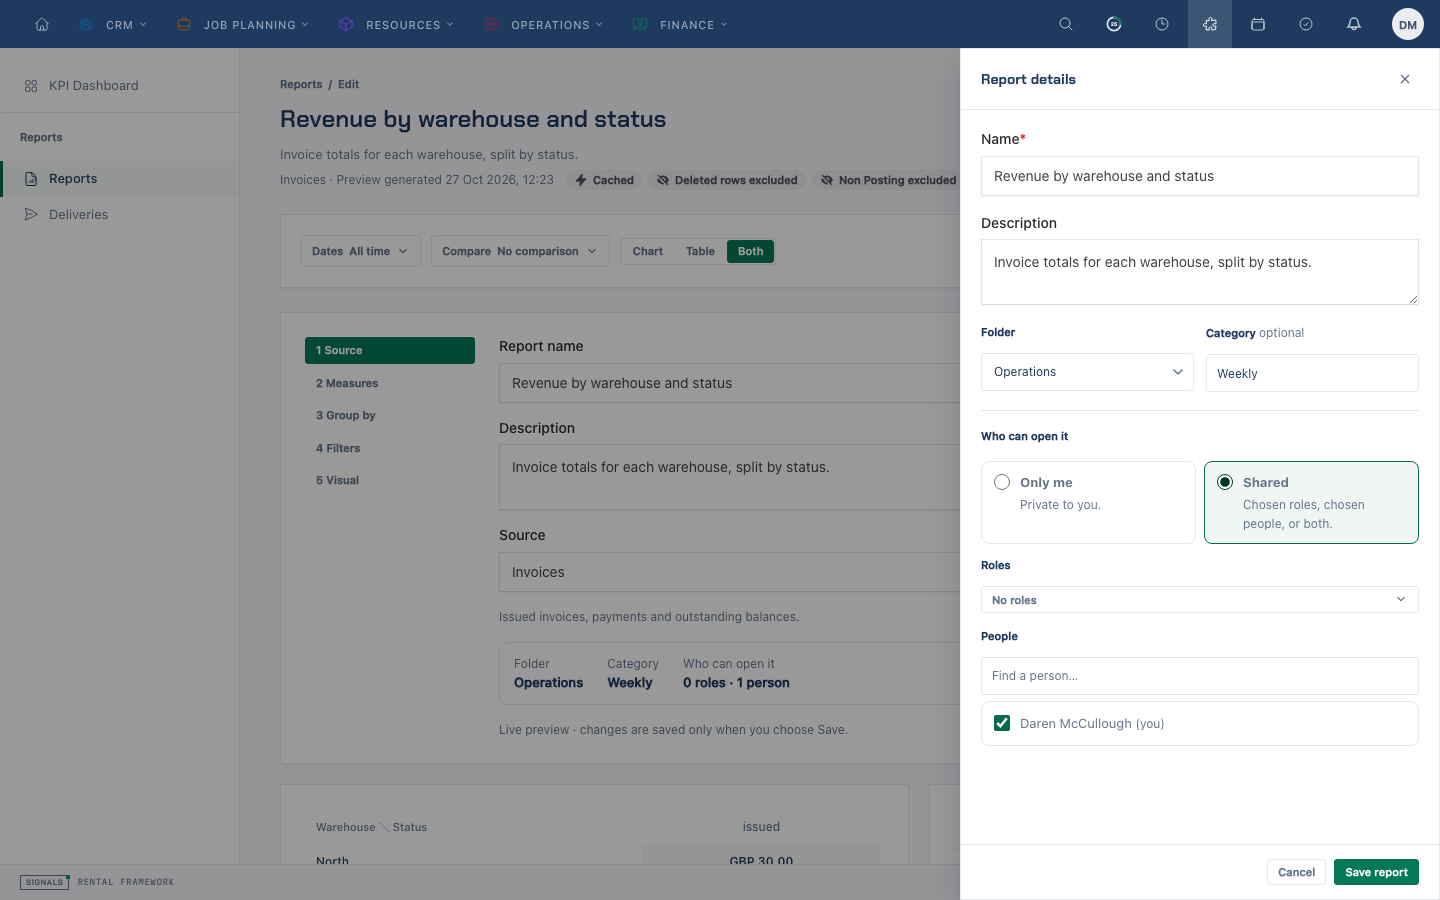Open the Dates All time dropdown
This screenshot has width=1440, height=900.
click(361, 252)
